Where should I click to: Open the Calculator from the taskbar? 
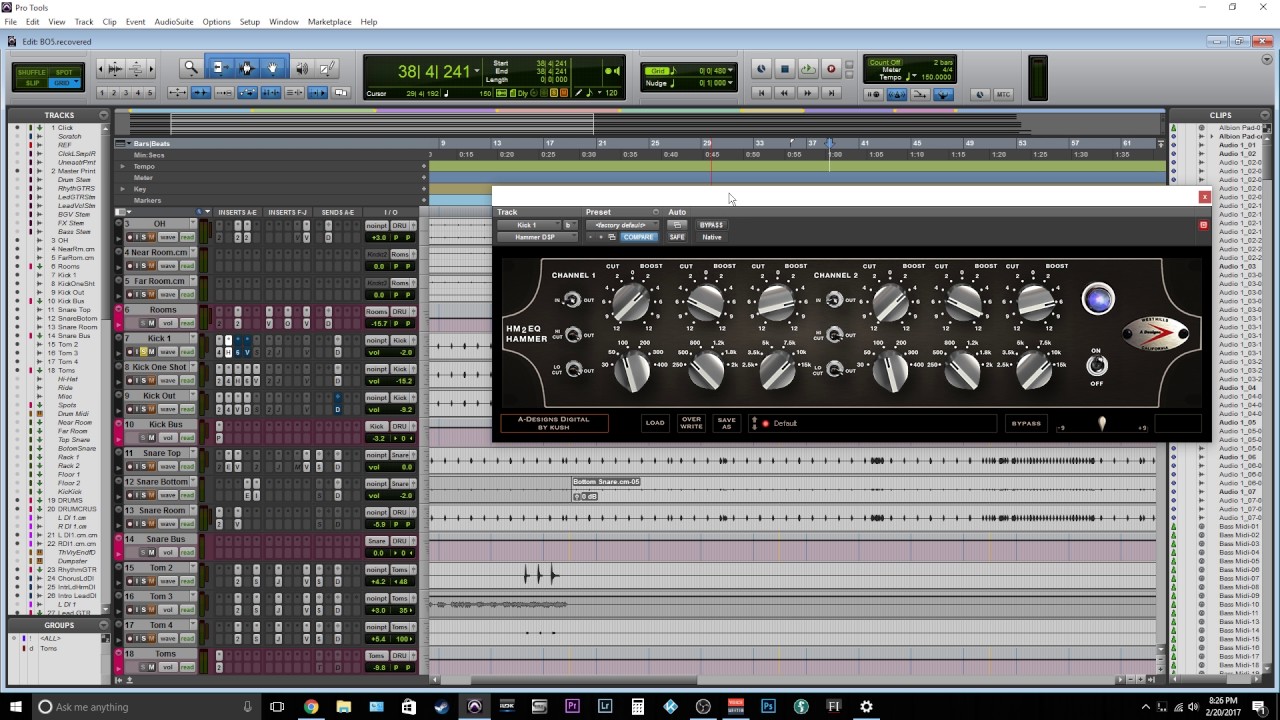(x=637, y=706)
